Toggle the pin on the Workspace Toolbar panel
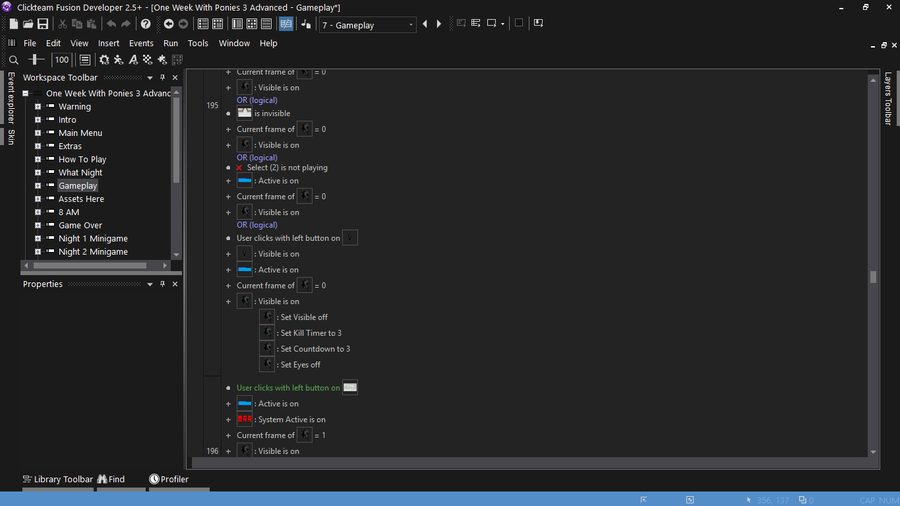The height and width of the screenshot is (506, 900). tap(162, 77)
